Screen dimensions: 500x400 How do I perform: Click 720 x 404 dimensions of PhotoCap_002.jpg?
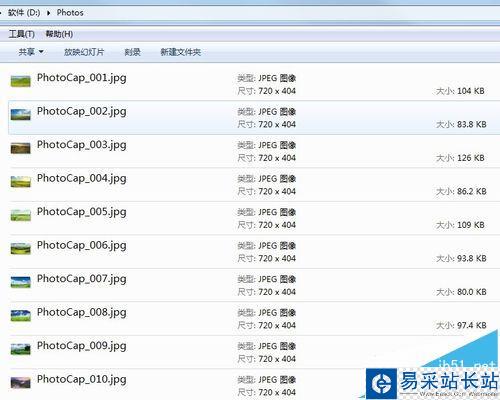[277, 124]
